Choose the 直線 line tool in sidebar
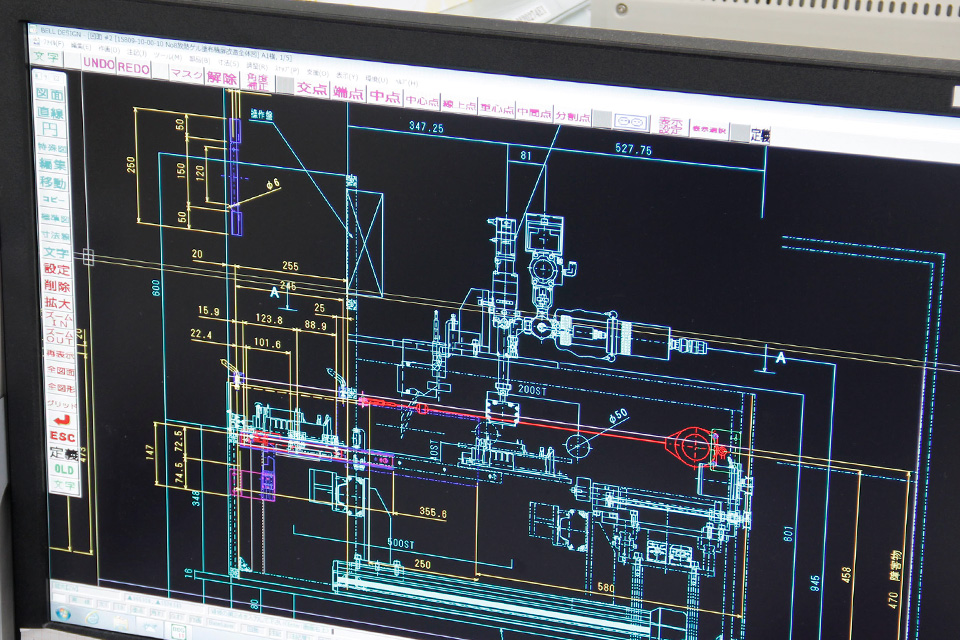 [51, 113]
